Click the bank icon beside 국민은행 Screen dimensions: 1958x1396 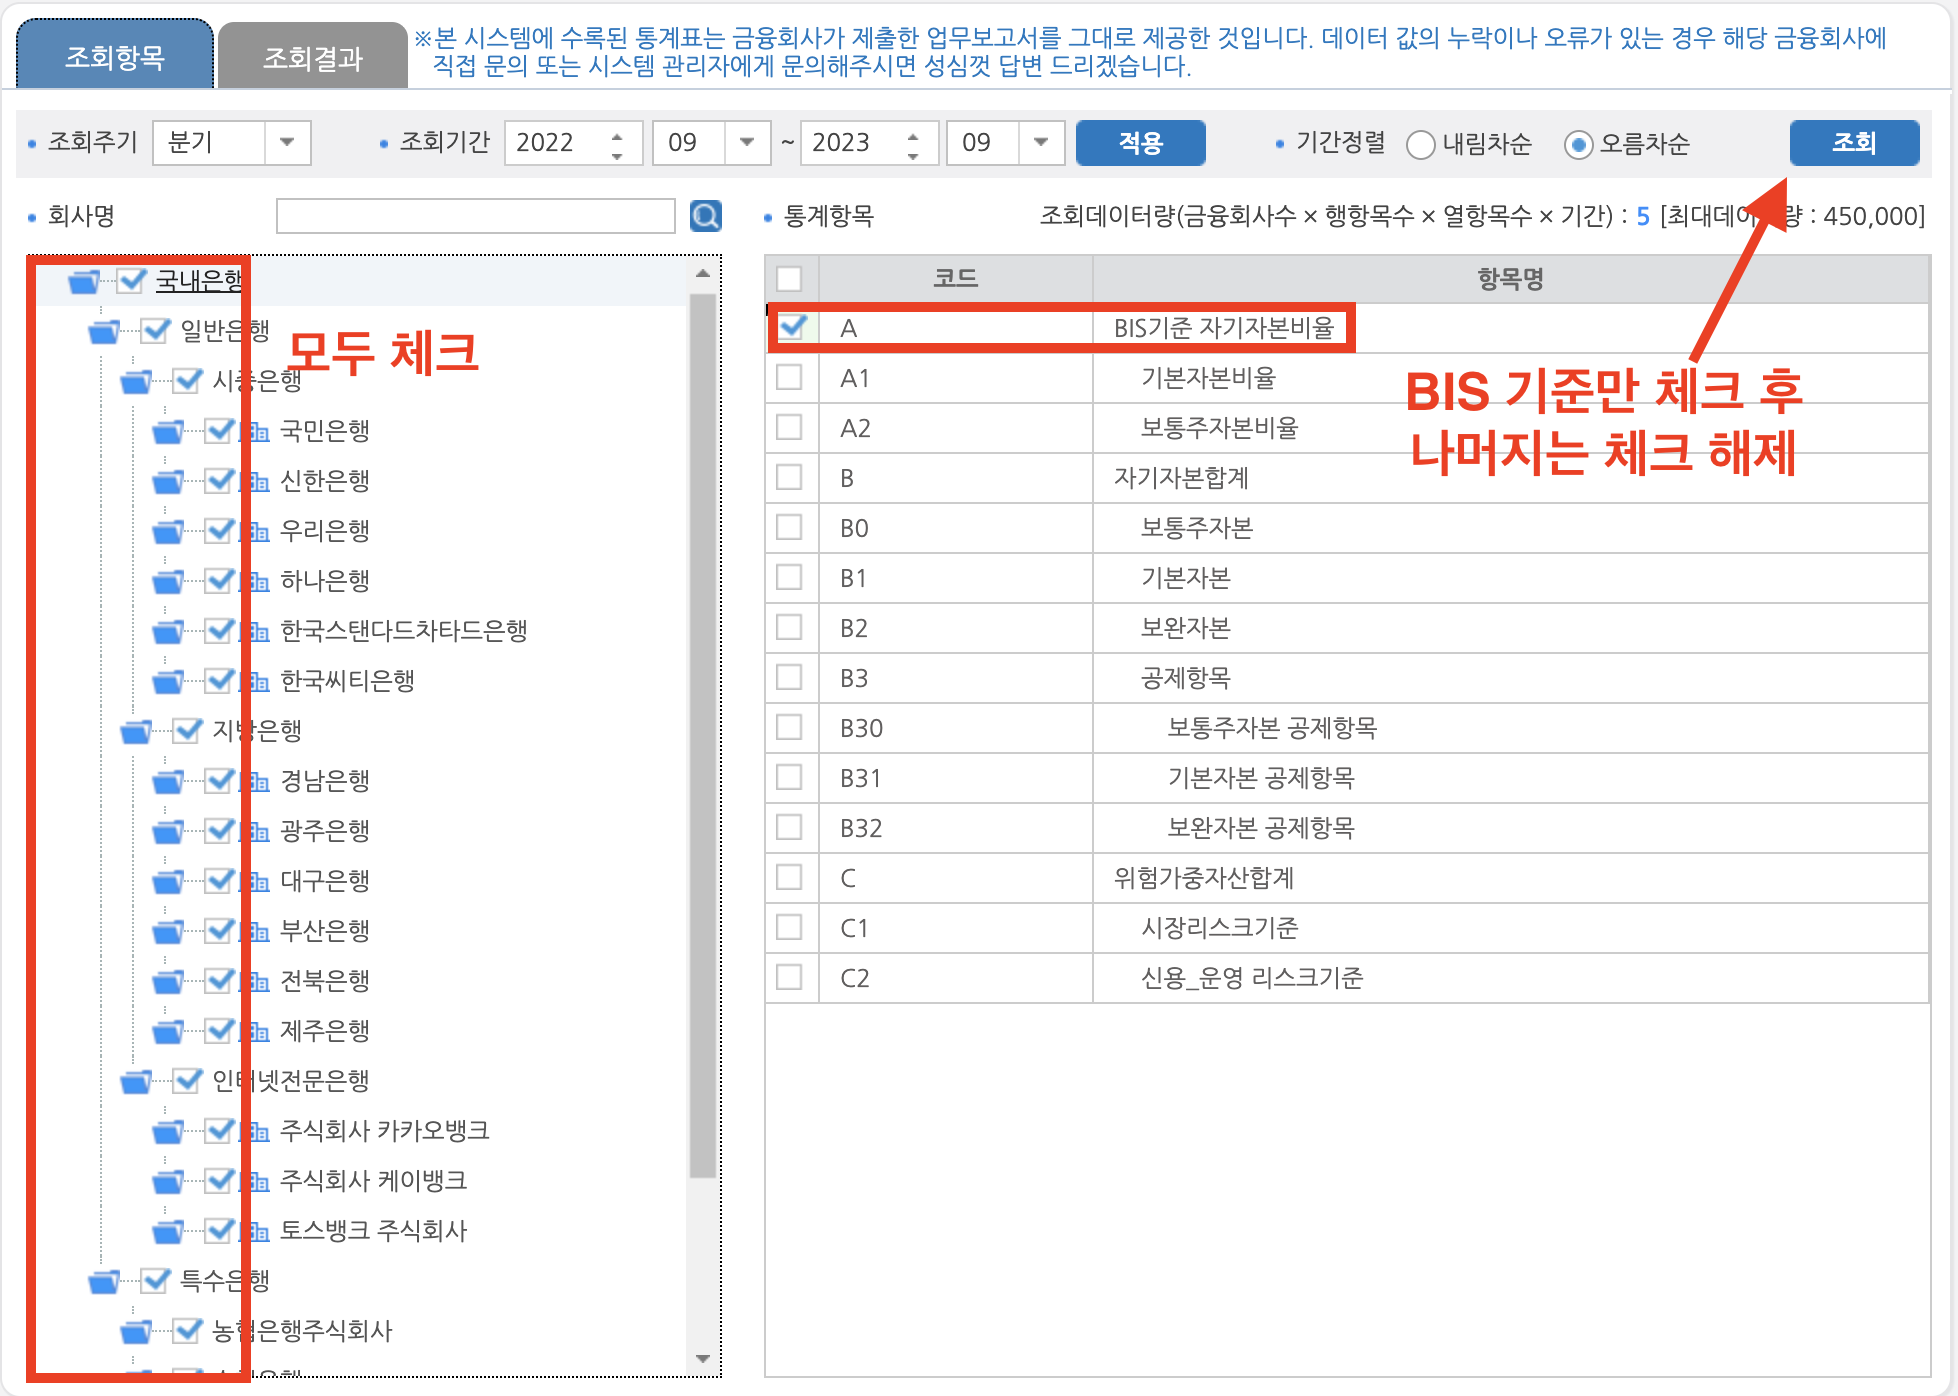[x=254, y=431]
